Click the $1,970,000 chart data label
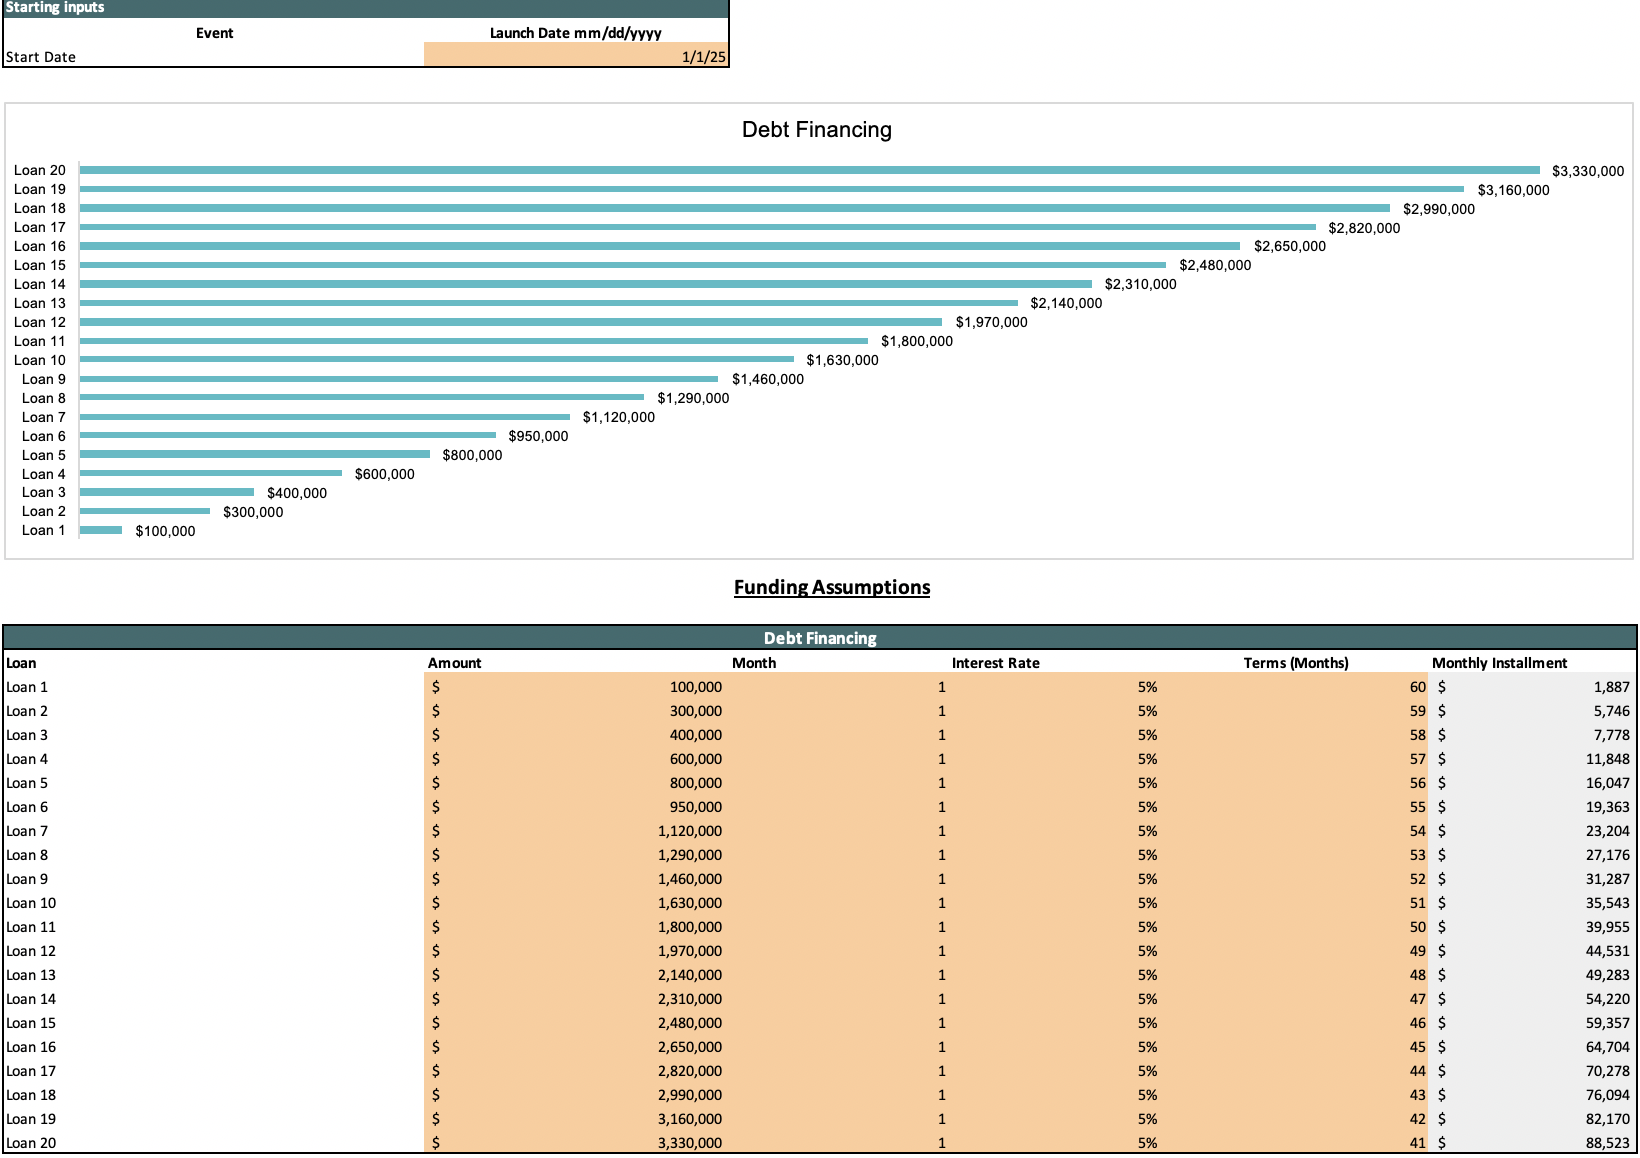 click(991, 322)
